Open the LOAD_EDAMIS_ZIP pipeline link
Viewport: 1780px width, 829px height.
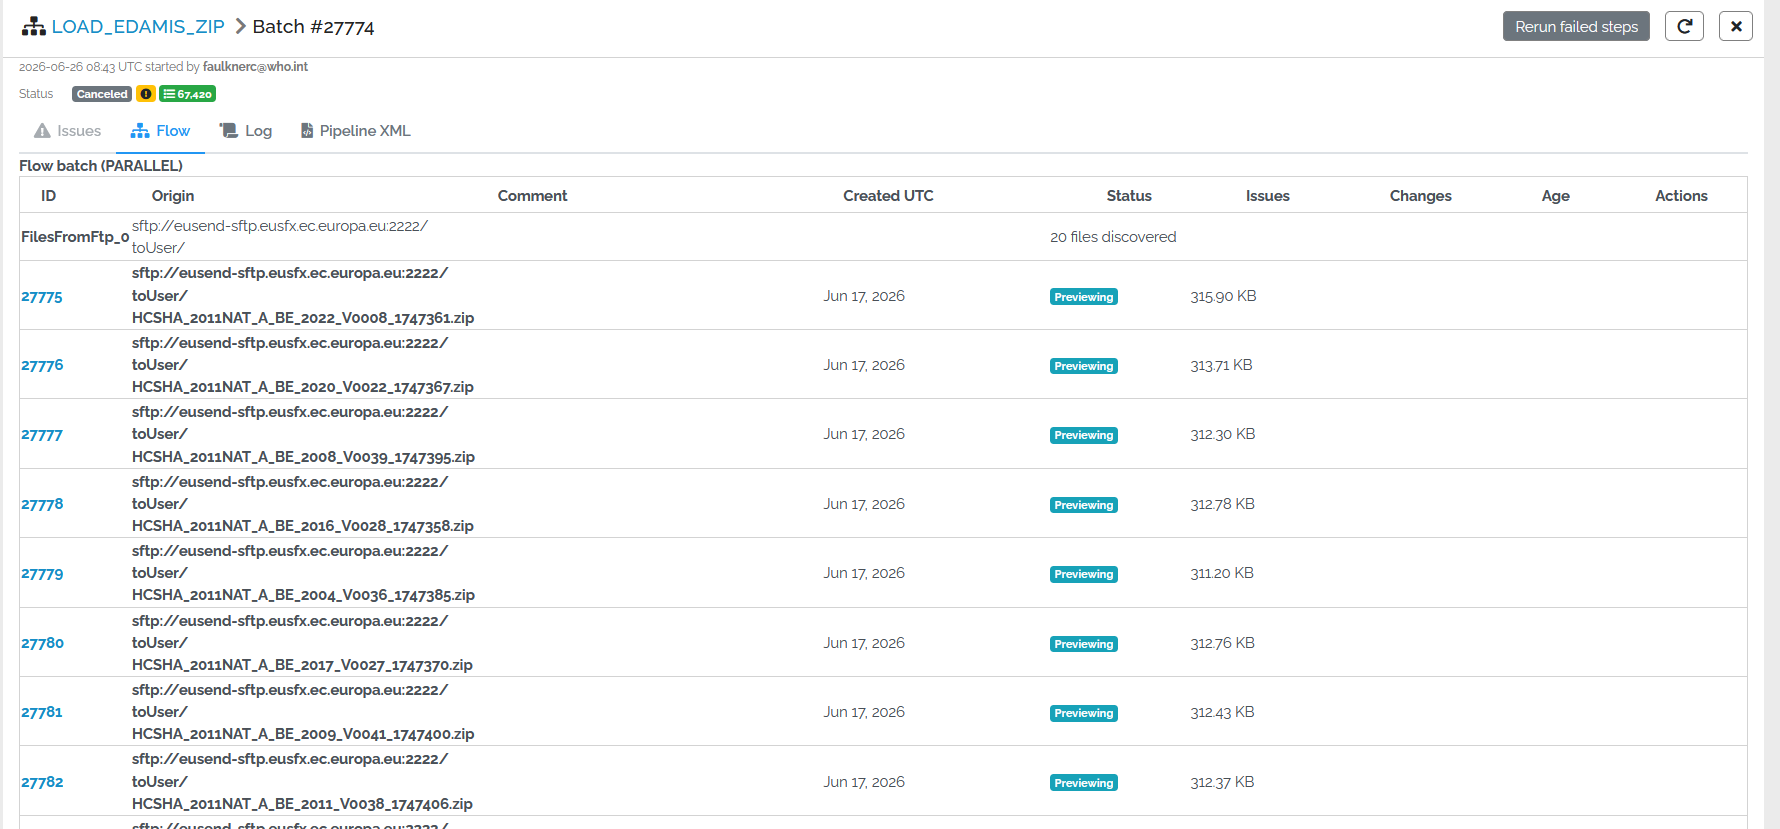pyautogui.click(x=138, y=27)
